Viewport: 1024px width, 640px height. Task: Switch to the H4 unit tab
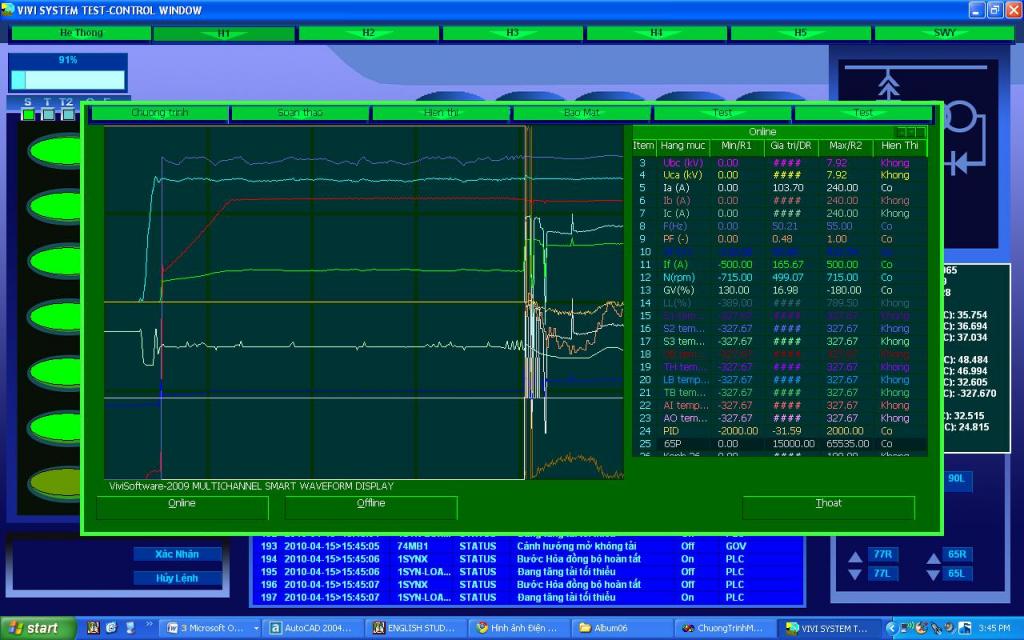656,33
